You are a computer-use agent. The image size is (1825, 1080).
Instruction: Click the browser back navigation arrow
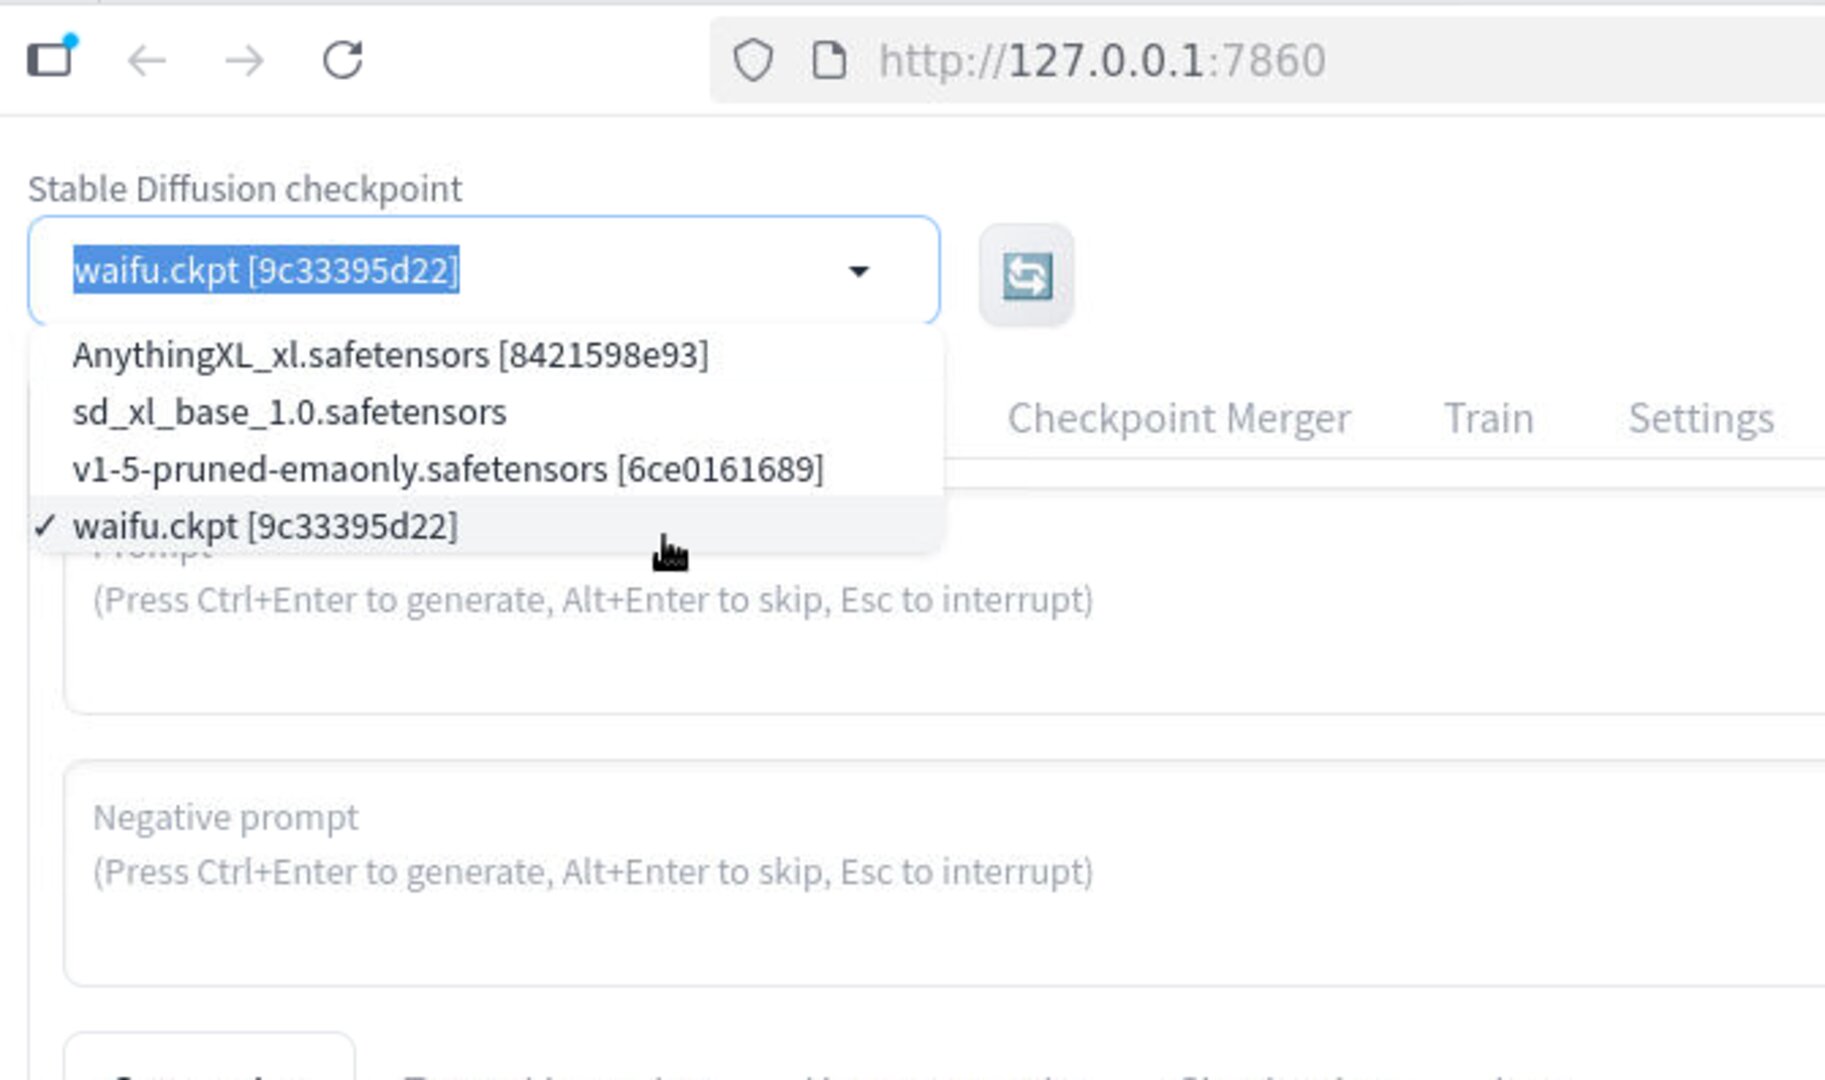coord(148,60)
